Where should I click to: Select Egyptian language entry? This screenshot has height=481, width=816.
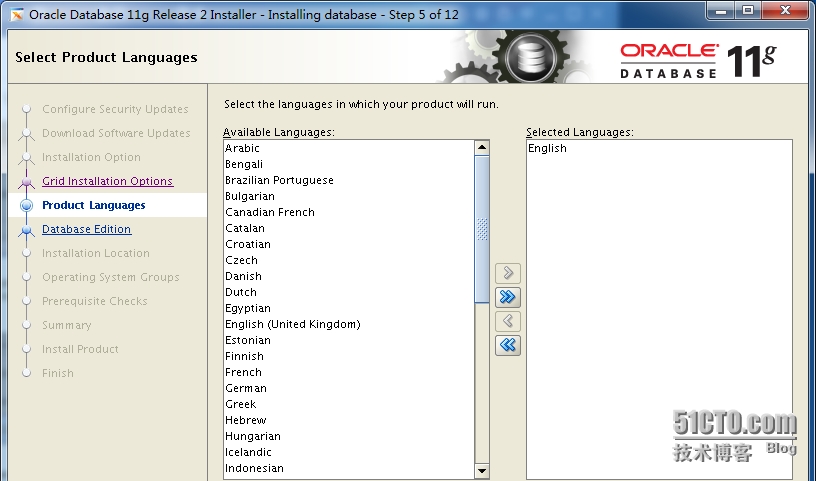click(349, 308)
